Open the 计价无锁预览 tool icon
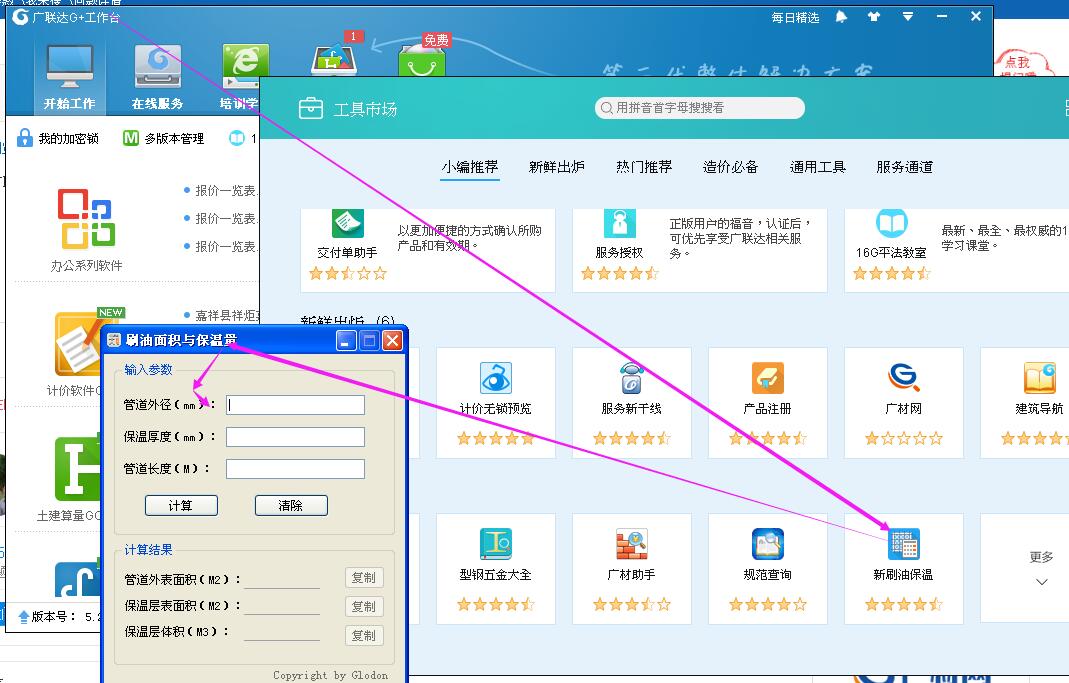This screenshot has height=683, width=1069. (x=496, y=378)
